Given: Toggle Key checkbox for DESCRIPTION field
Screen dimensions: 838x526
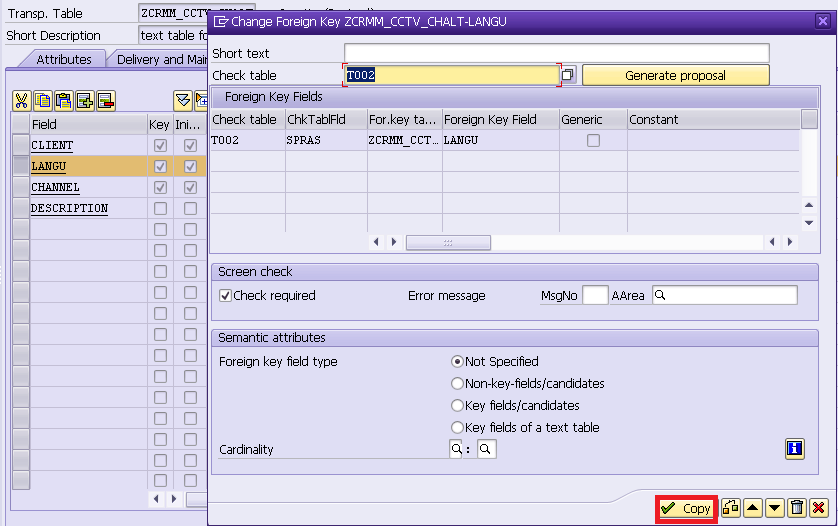Looking at the screenshot, I should (x=160, y=208).
